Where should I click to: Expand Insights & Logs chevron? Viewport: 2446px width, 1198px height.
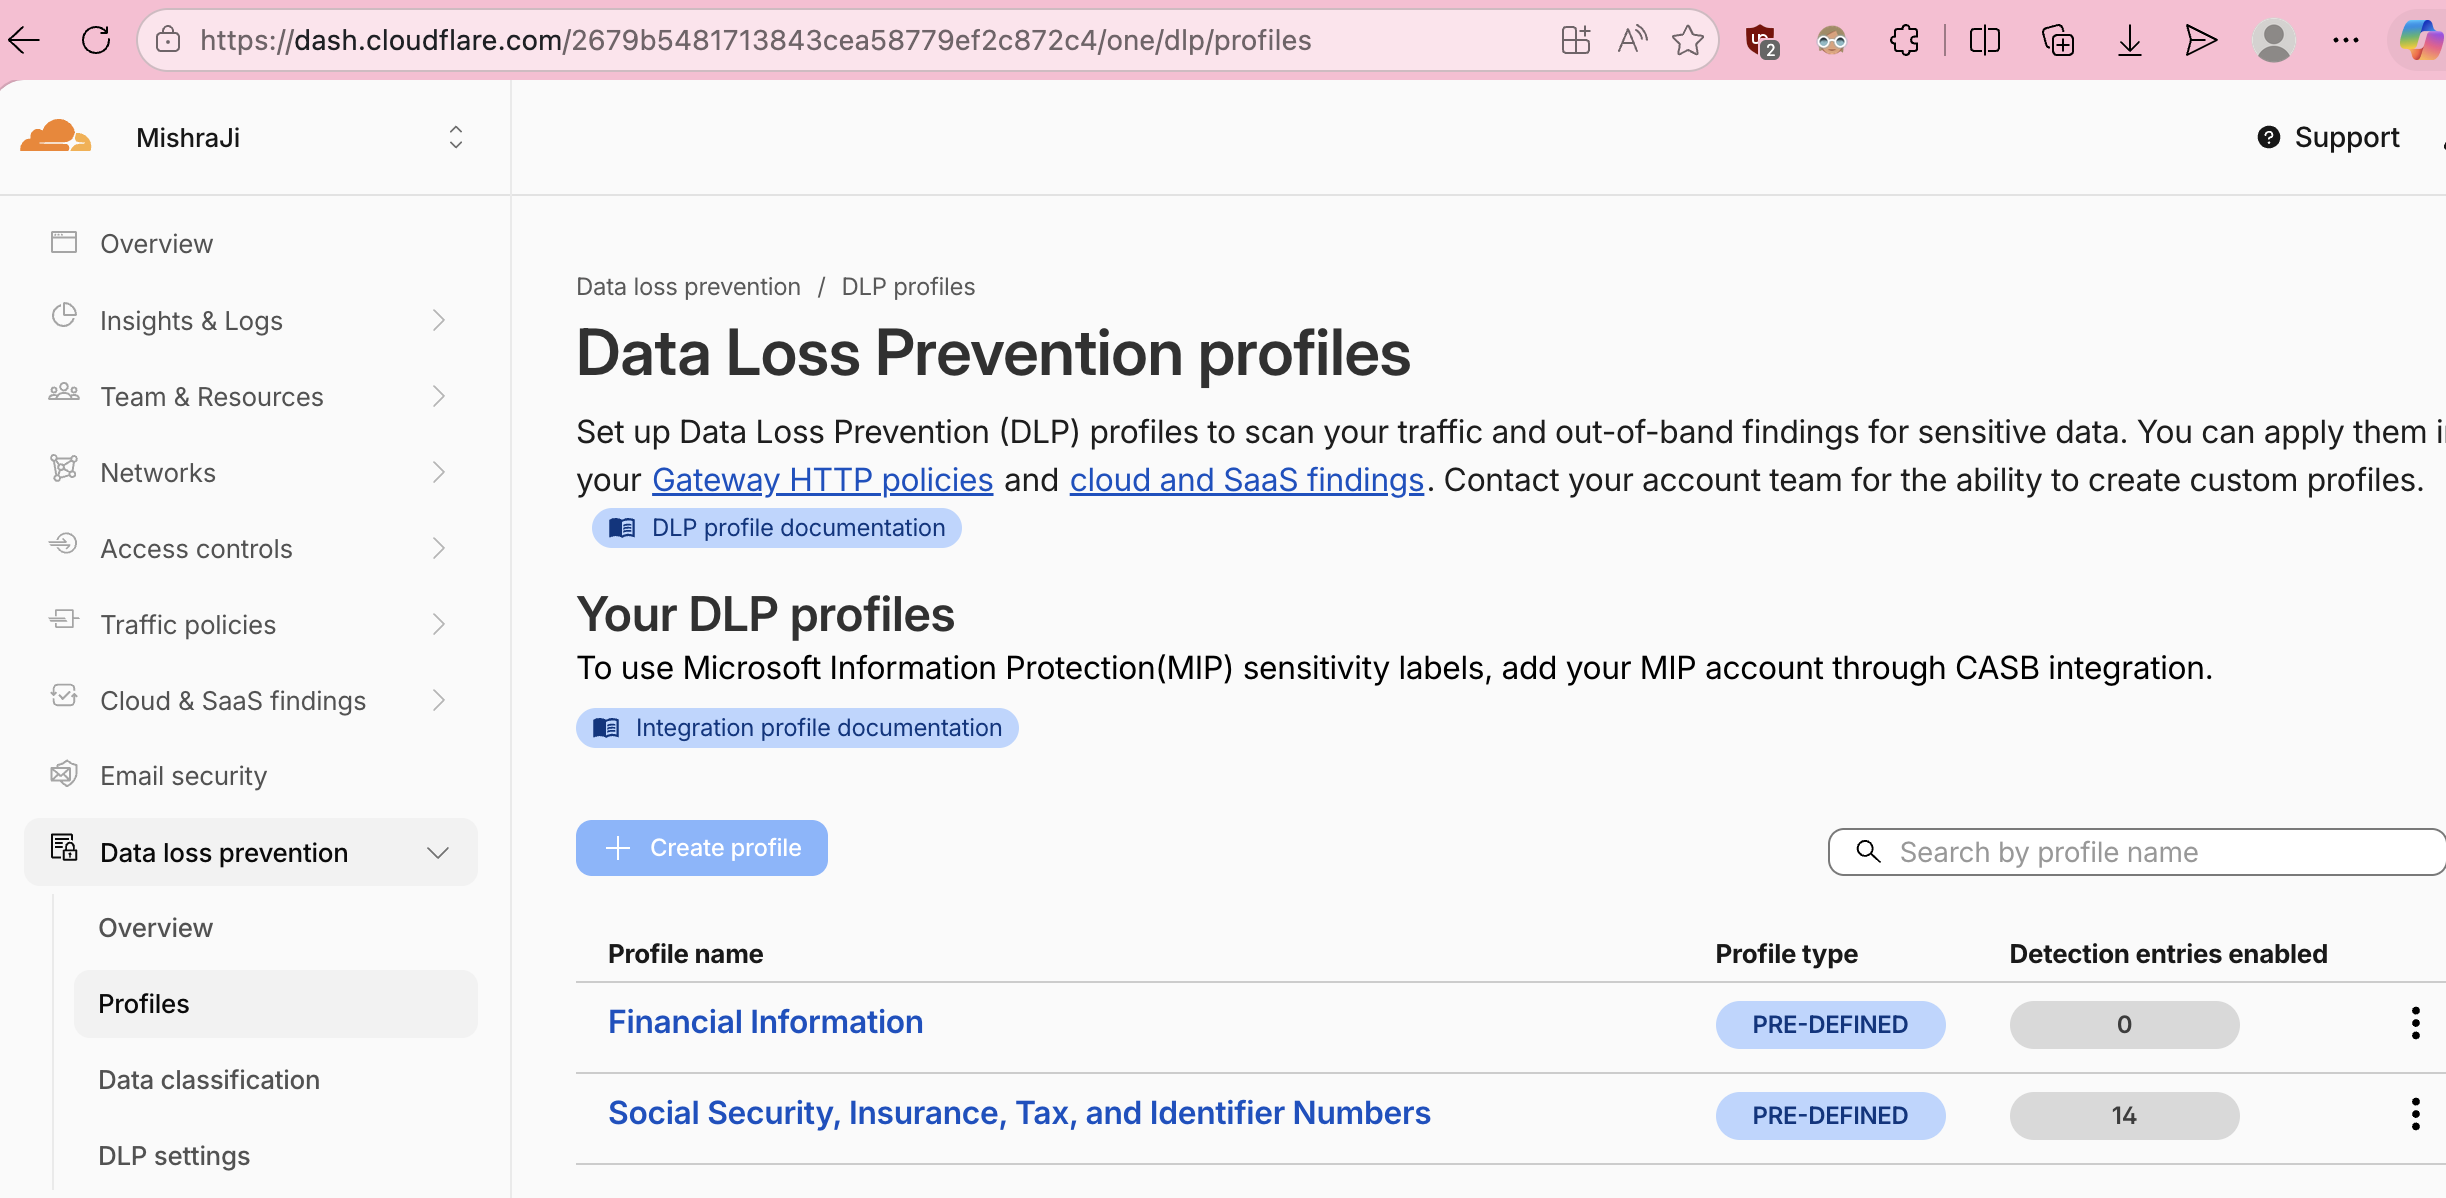click(x=438, y=320)
